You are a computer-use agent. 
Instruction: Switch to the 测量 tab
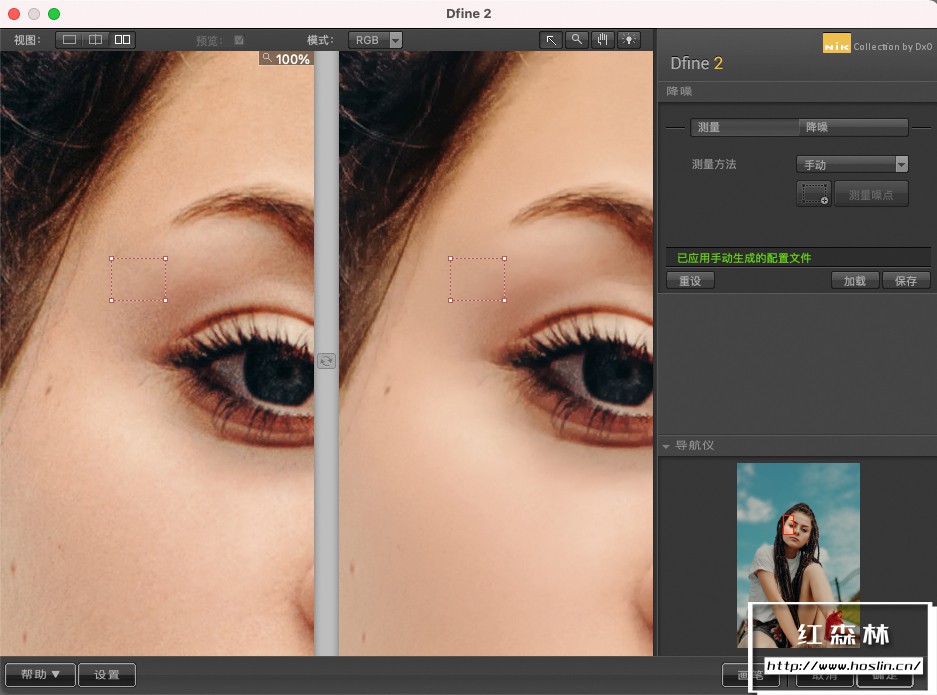[x=744, y=128]
